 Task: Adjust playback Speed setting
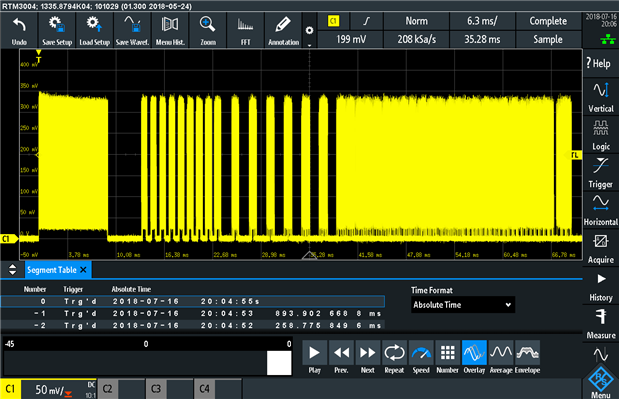pyautogui.click(x=421, y=357)
